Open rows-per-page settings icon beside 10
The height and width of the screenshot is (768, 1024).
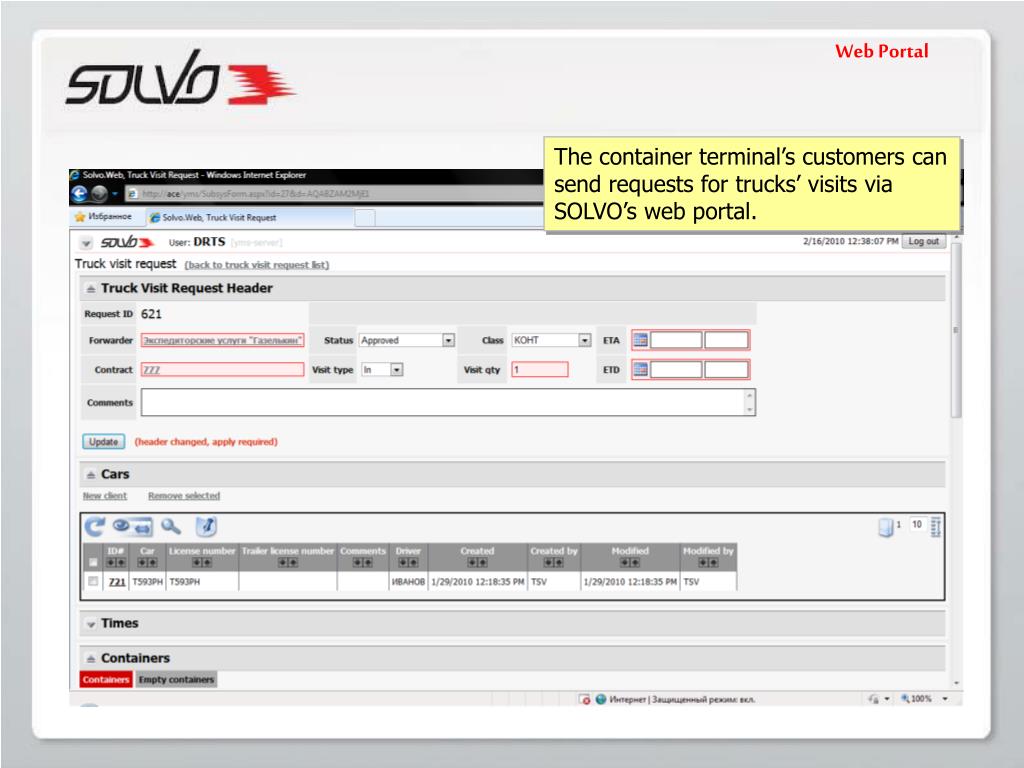[x=936, y=527]
